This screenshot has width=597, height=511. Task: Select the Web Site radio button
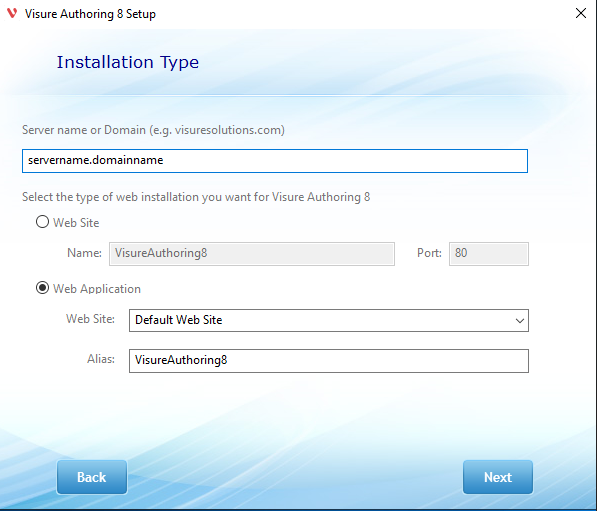42,222
